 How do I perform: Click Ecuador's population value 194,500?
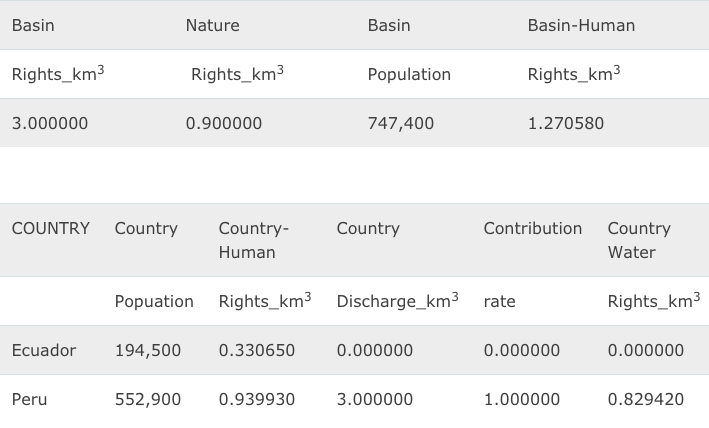(148, 350)
